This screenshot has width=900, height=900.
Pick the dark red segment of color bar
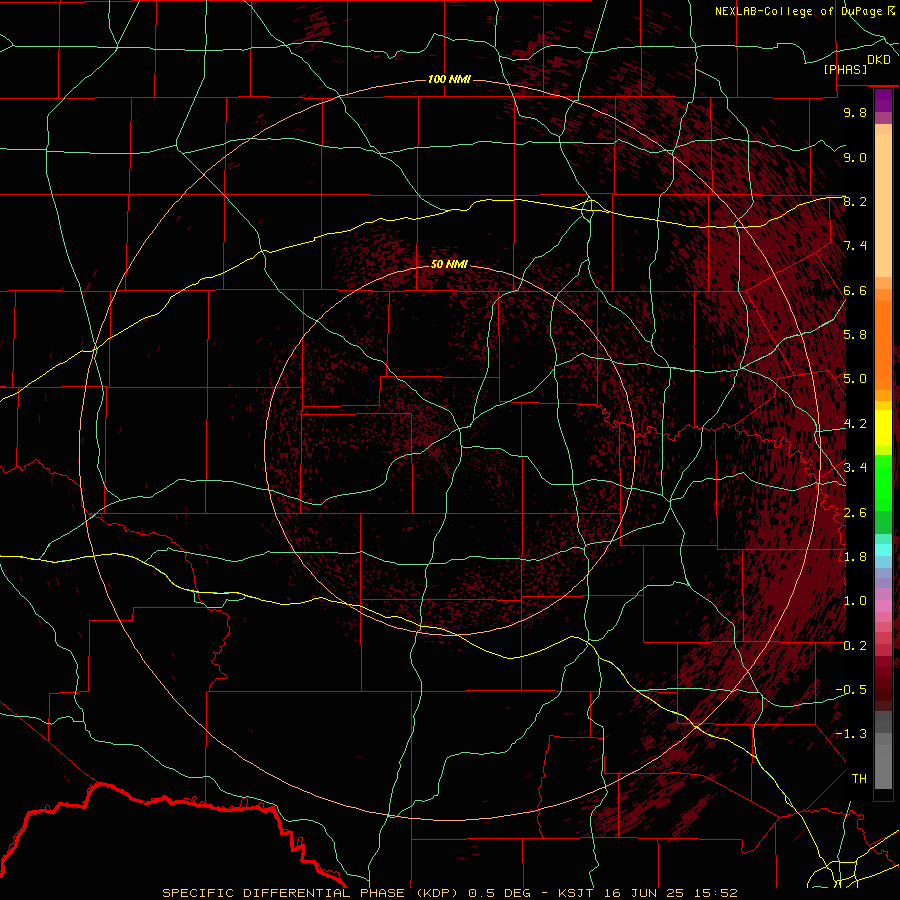click(883, 684)
